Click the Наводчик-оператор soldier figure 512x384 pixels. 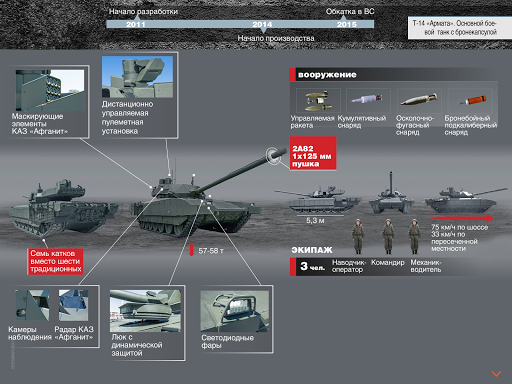(358, 237)
